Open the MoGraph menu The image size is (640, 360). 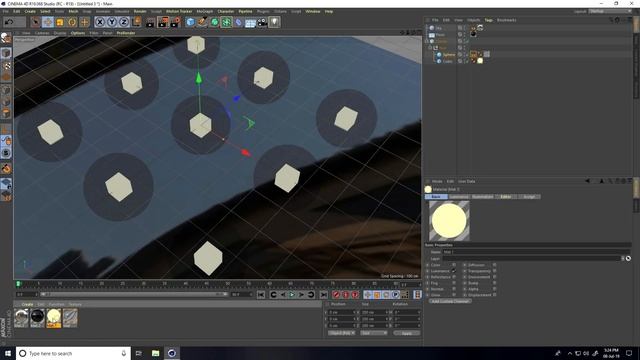[x=204, y=11]
